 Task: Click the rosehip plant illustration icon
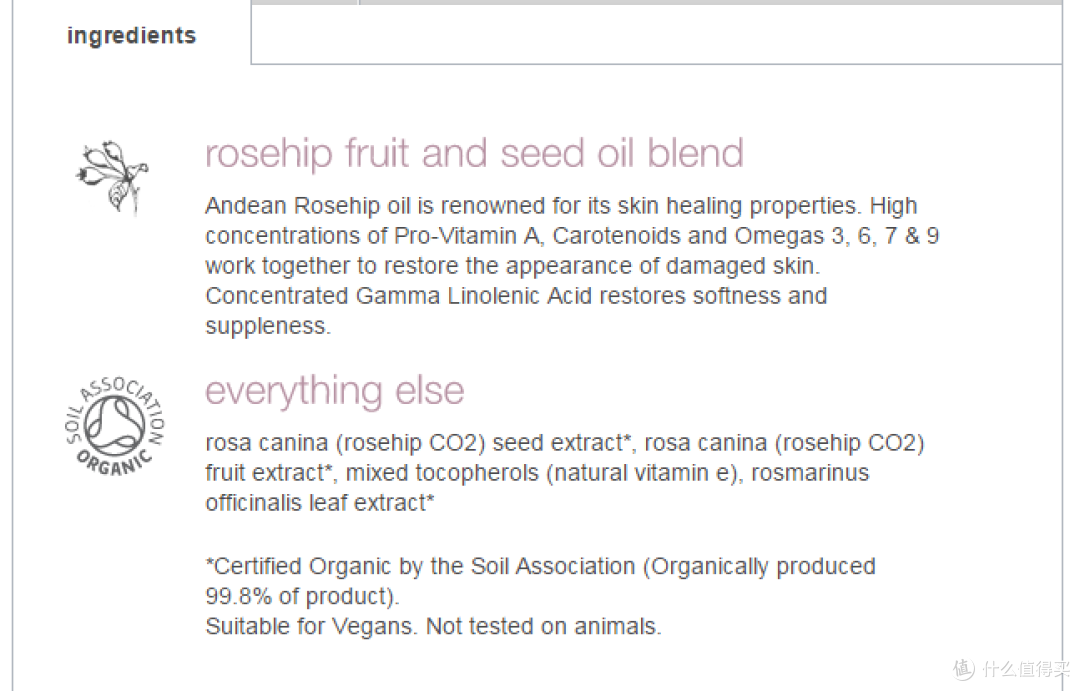pos(112,177)
